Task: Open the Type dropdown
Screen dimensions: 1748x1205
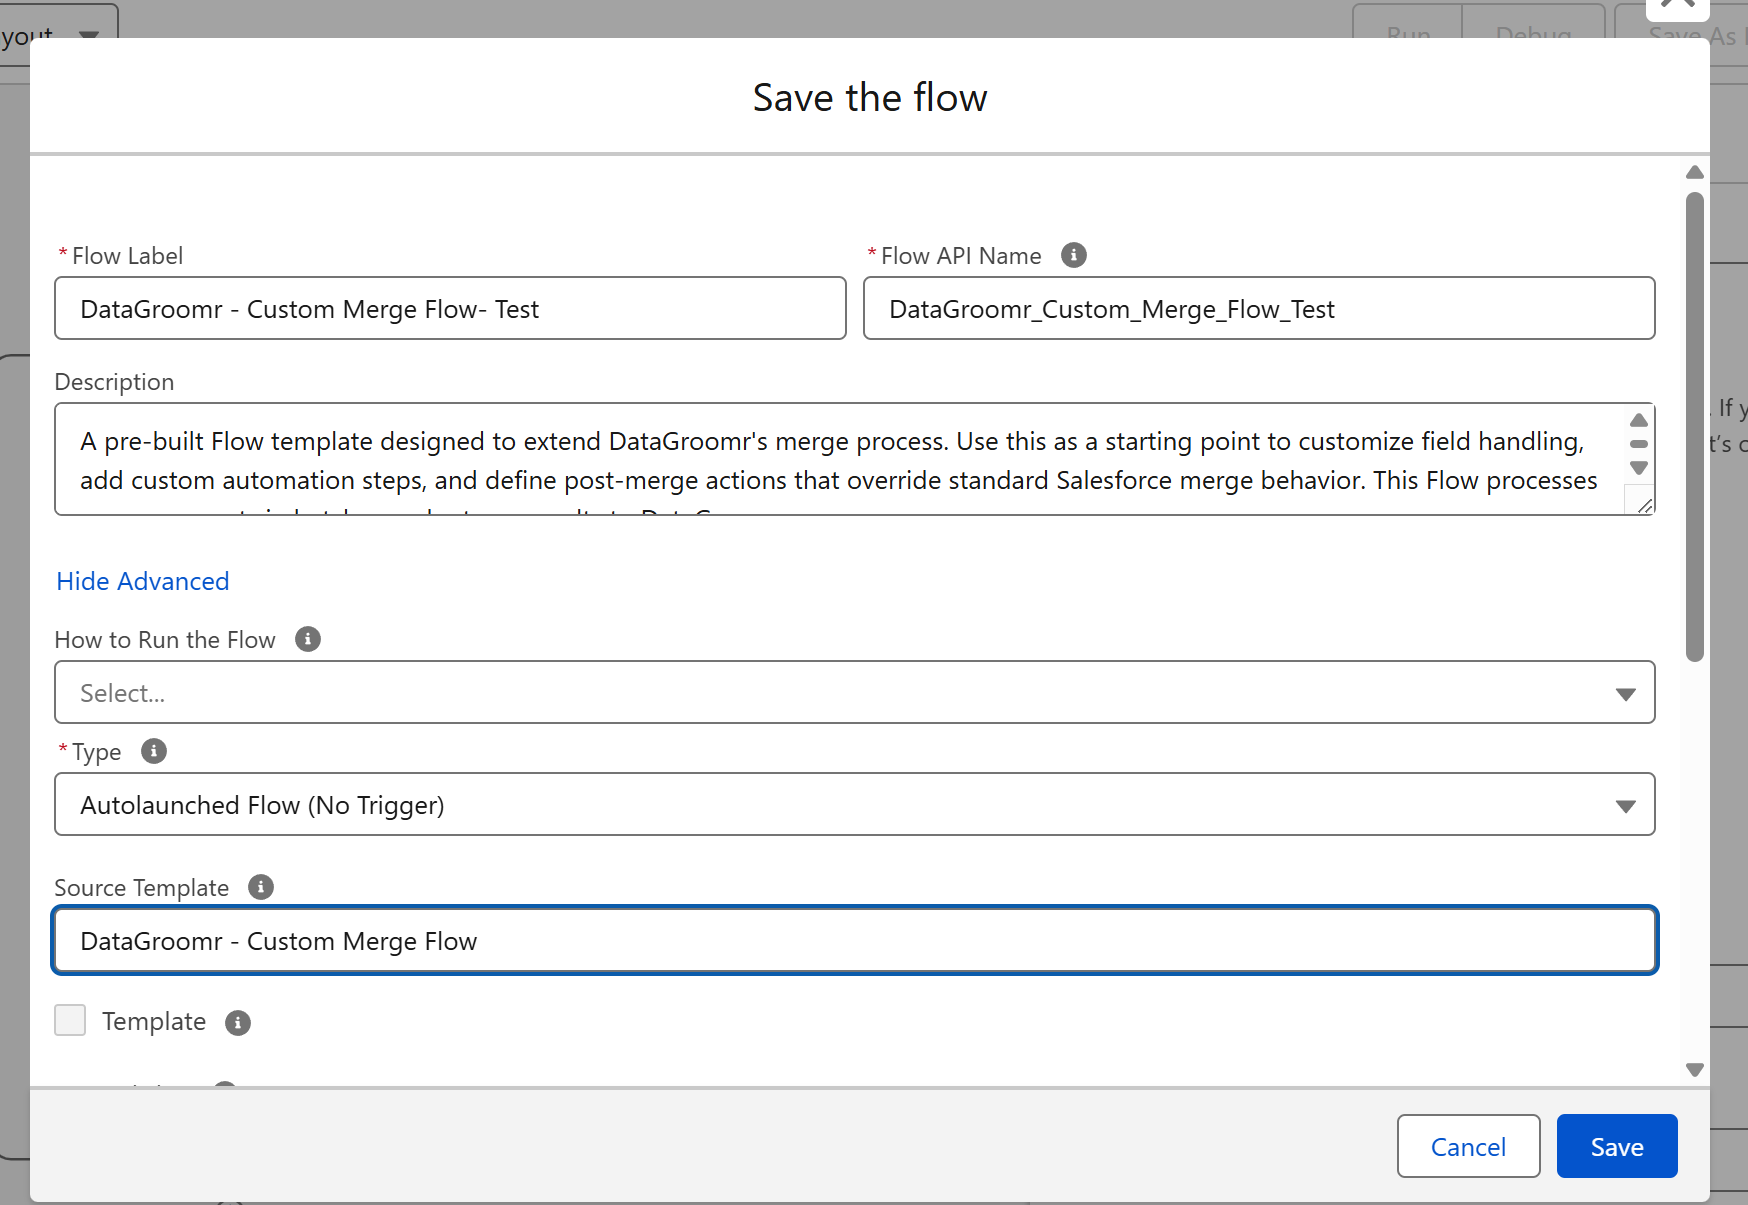Action: pyautogui.click(x=854, y=804)
